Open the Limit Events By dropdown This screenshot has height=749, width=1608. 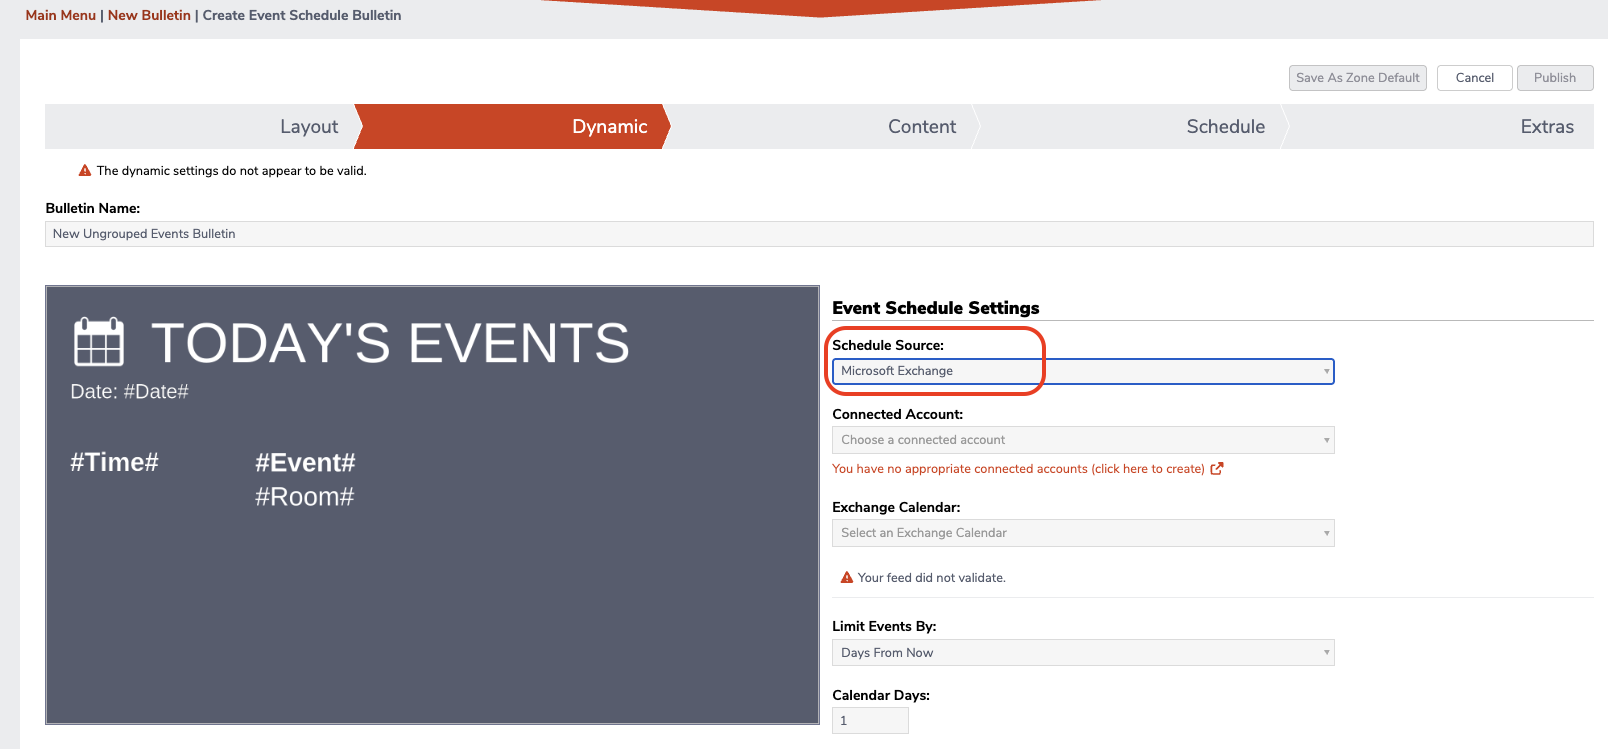pos(1083,653)
